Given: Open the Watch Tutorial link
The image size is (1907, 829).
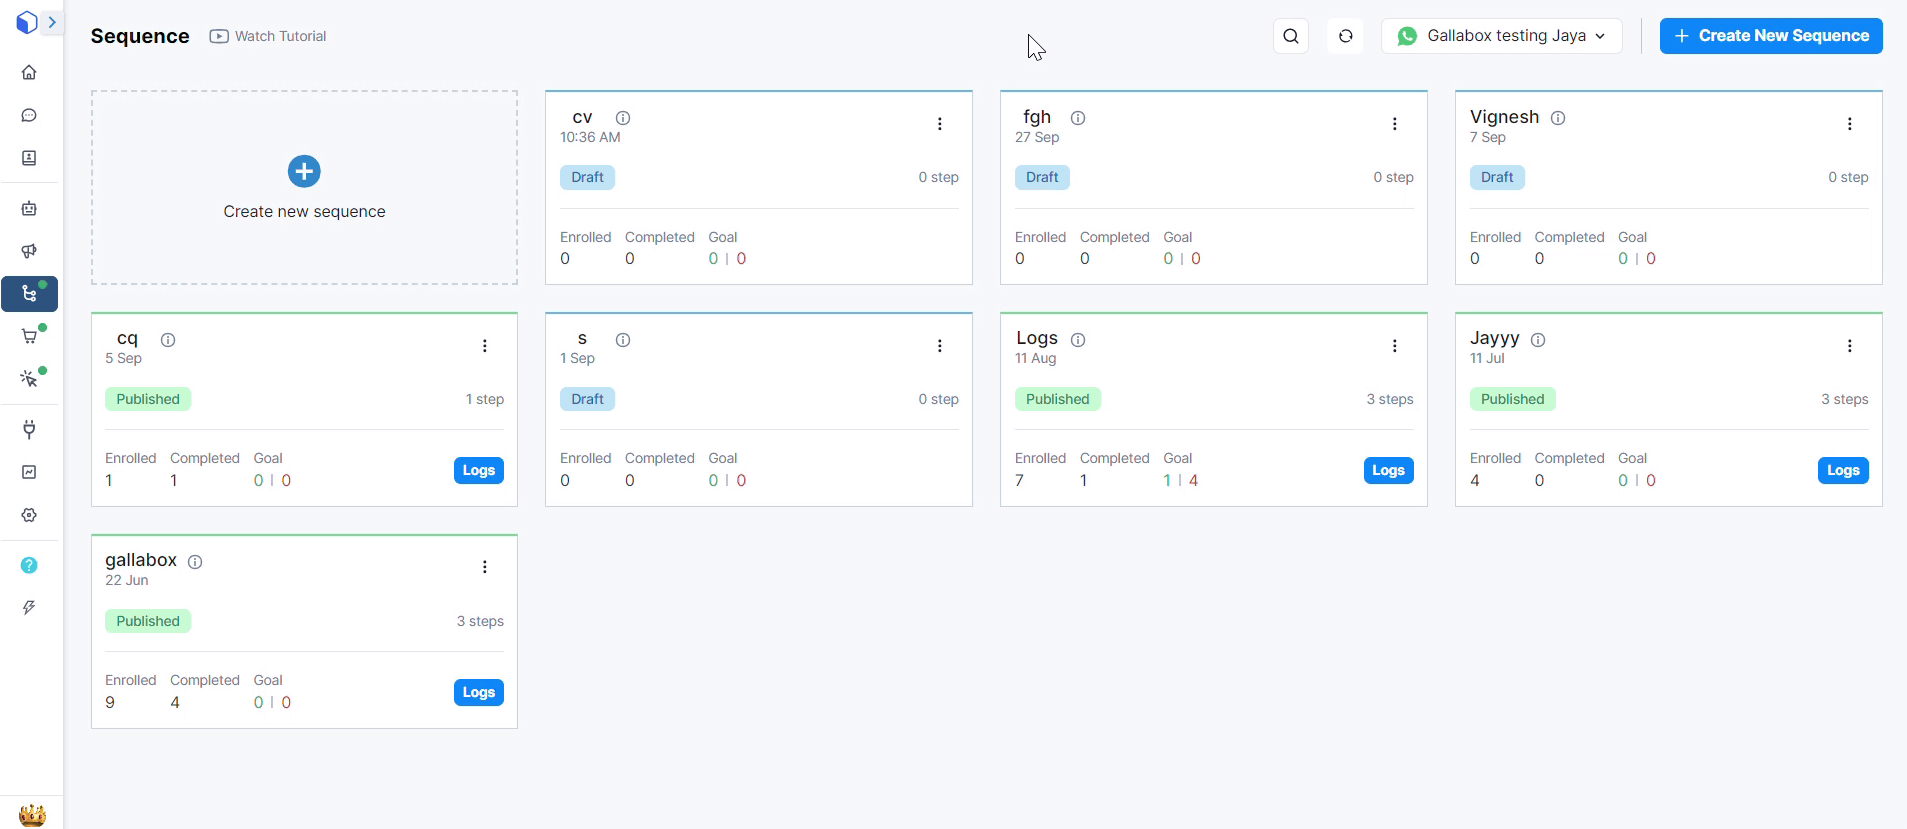Looking at the screenshot, I should click(268, 36).
